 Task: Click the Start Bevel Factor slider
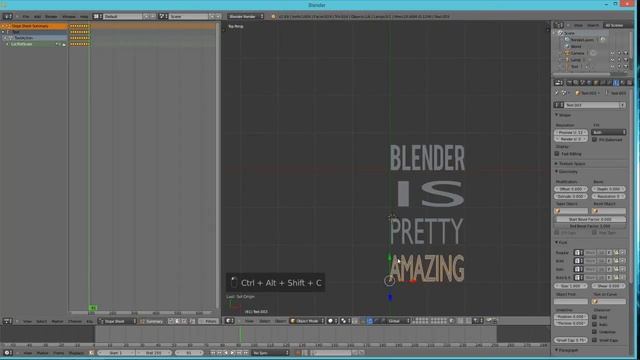[x=590, y=220]
